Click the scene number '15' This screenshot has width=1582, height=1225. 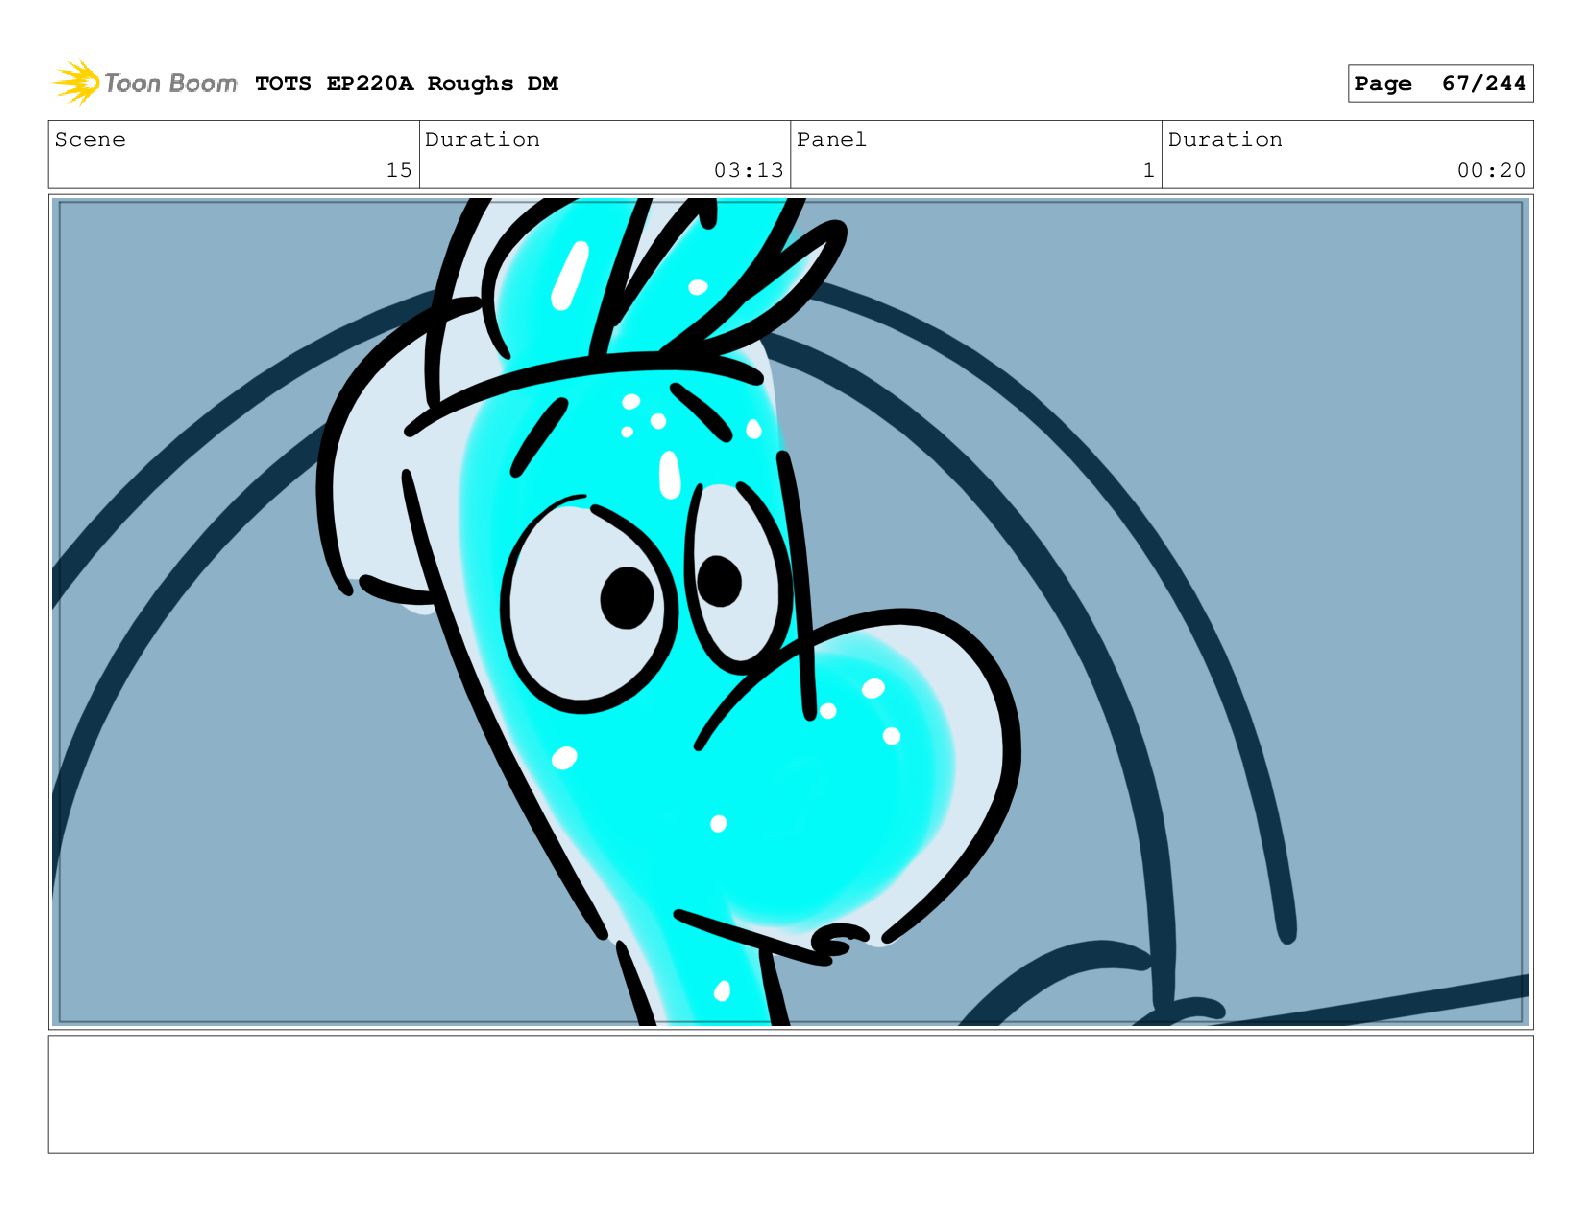coord(399,170)
